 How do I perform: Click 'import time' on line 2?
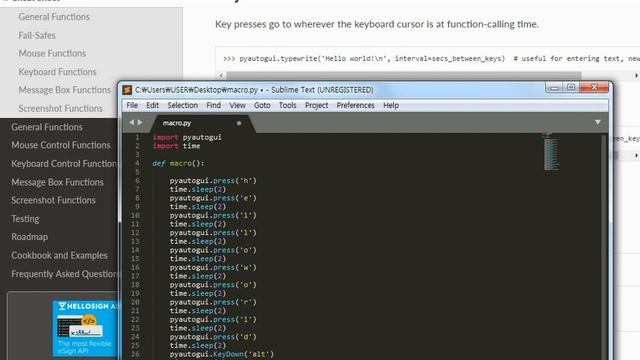176,146
